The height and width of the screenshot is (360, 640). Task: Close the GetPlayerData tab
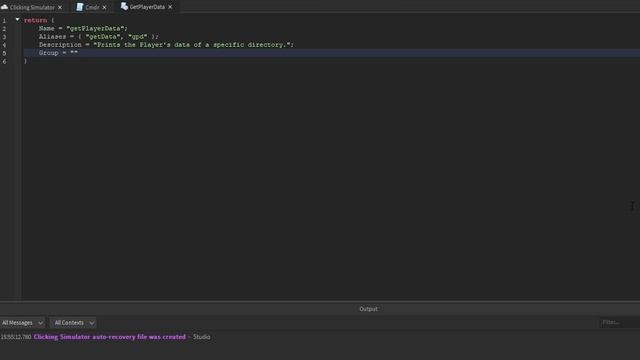click(170, 7)
